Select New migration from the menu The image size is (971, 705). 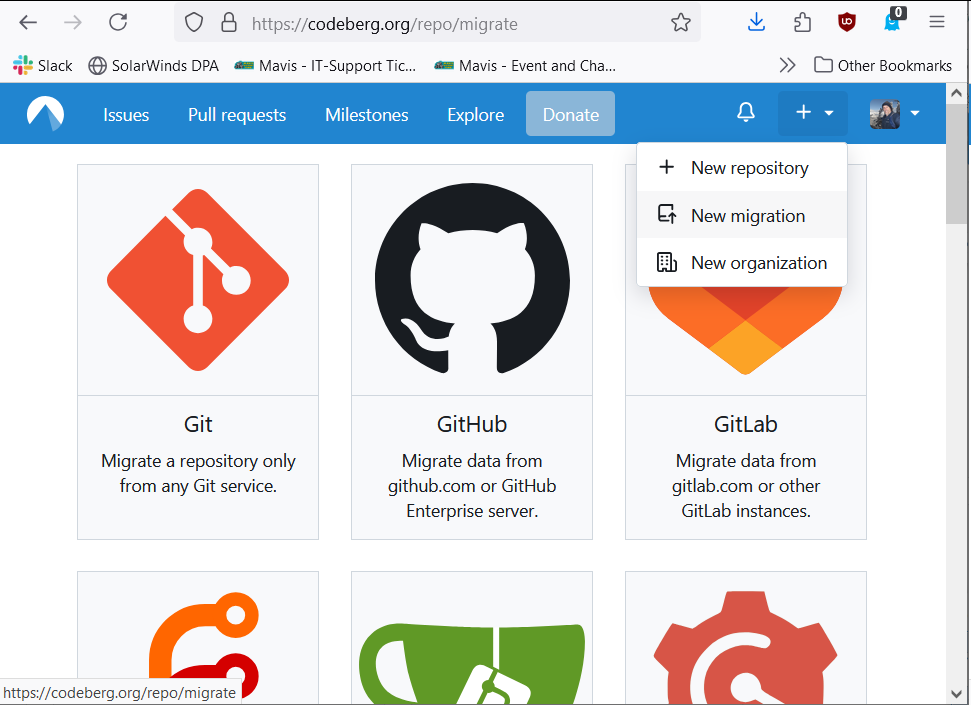click(x=742, y=215)
